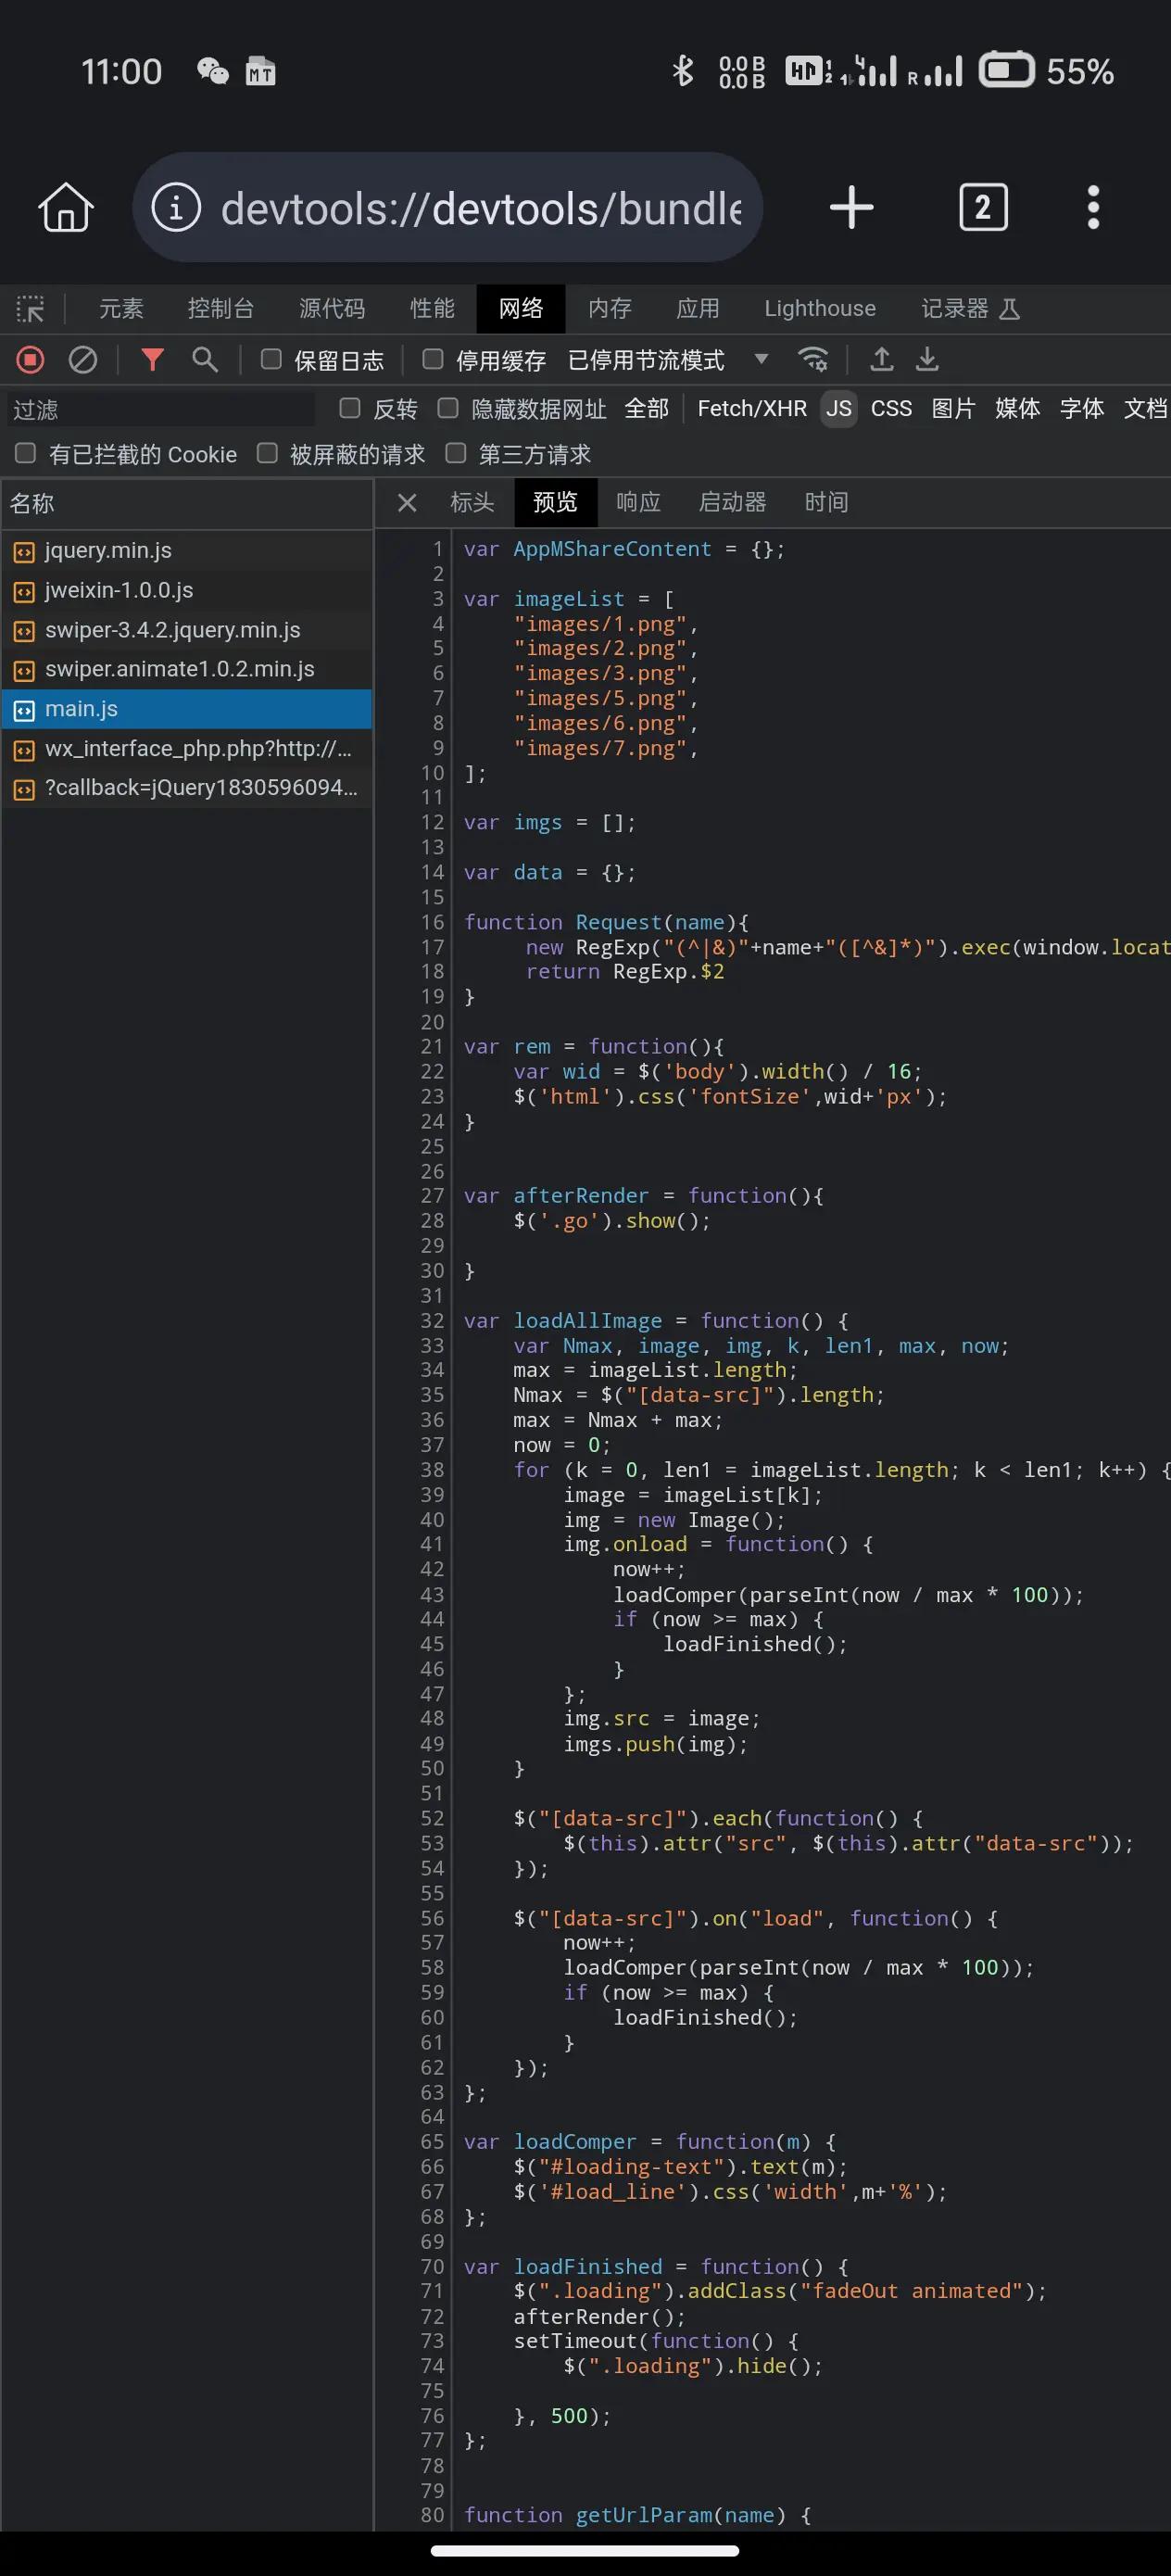Filter requests by CSS
1171x2576 pixels.
coord(891,408)
